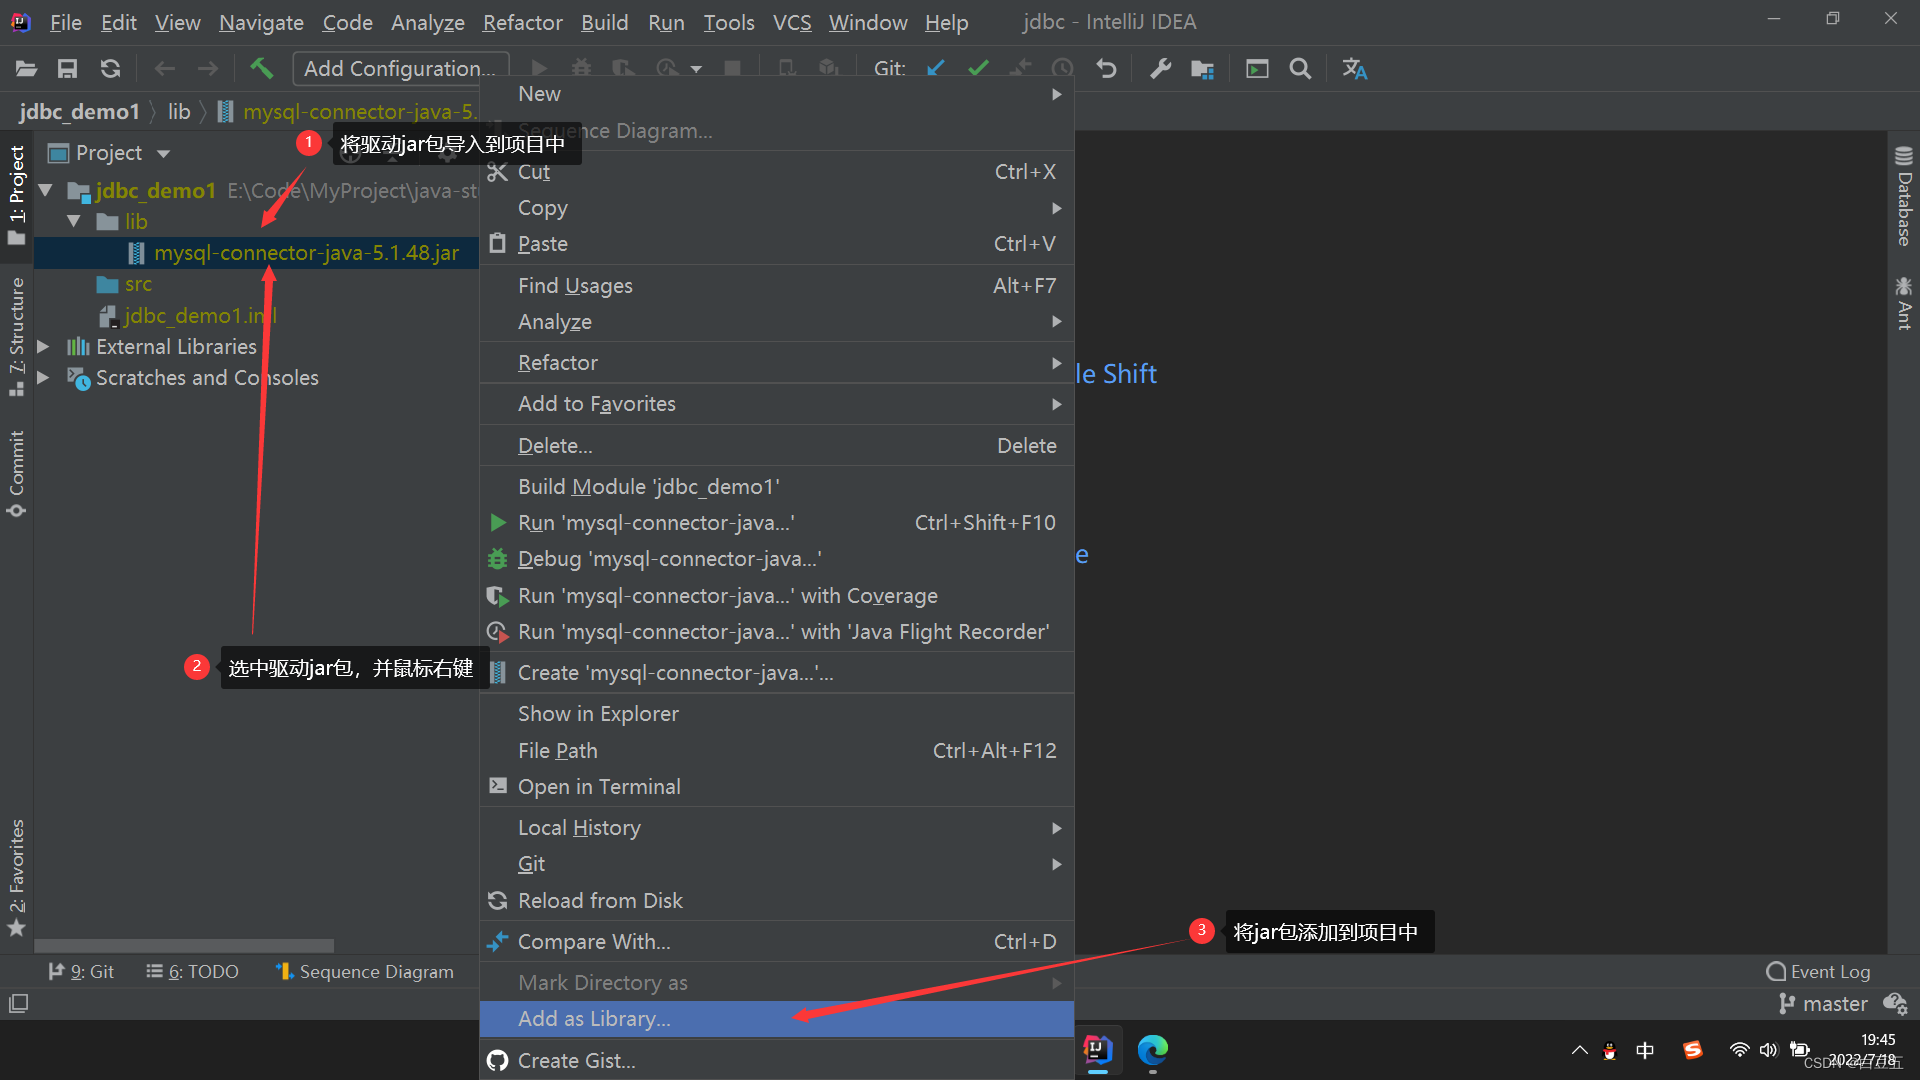Click the Wi-Fi tray icon

pyautogui.click(x=1740, y=1050)
